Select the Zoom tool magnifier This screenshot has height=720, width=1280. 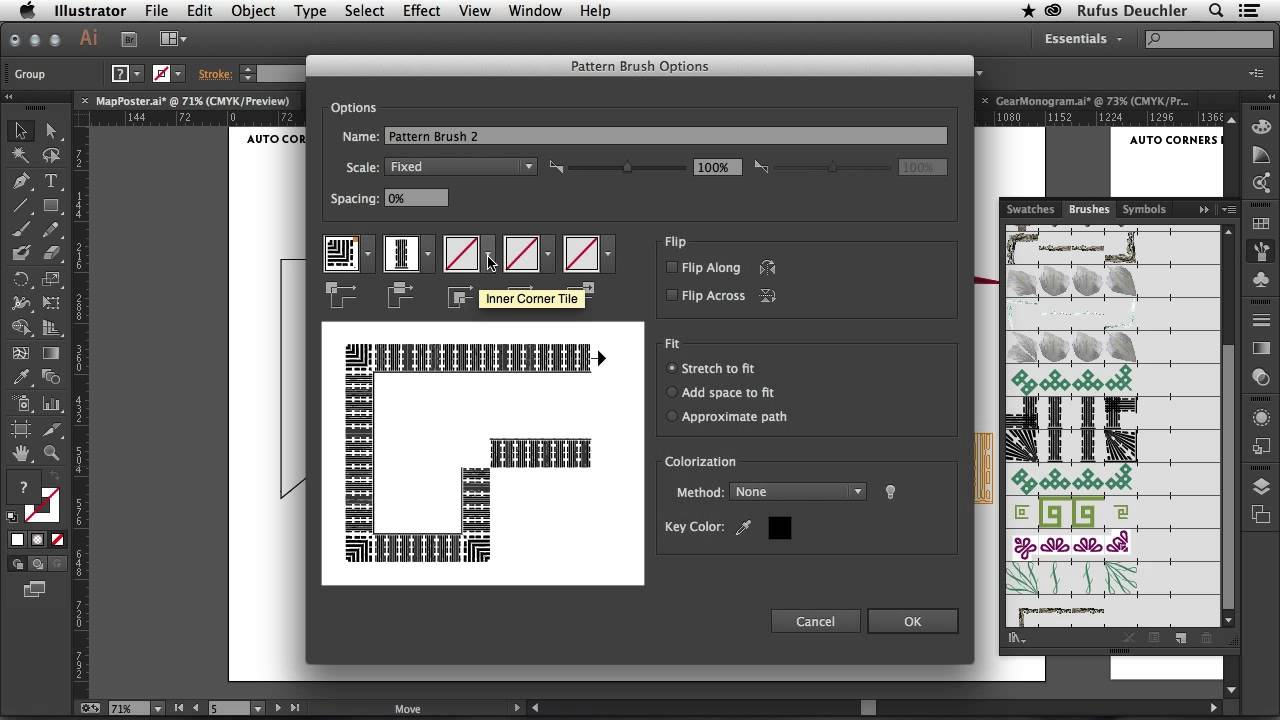tap(51, 453)
